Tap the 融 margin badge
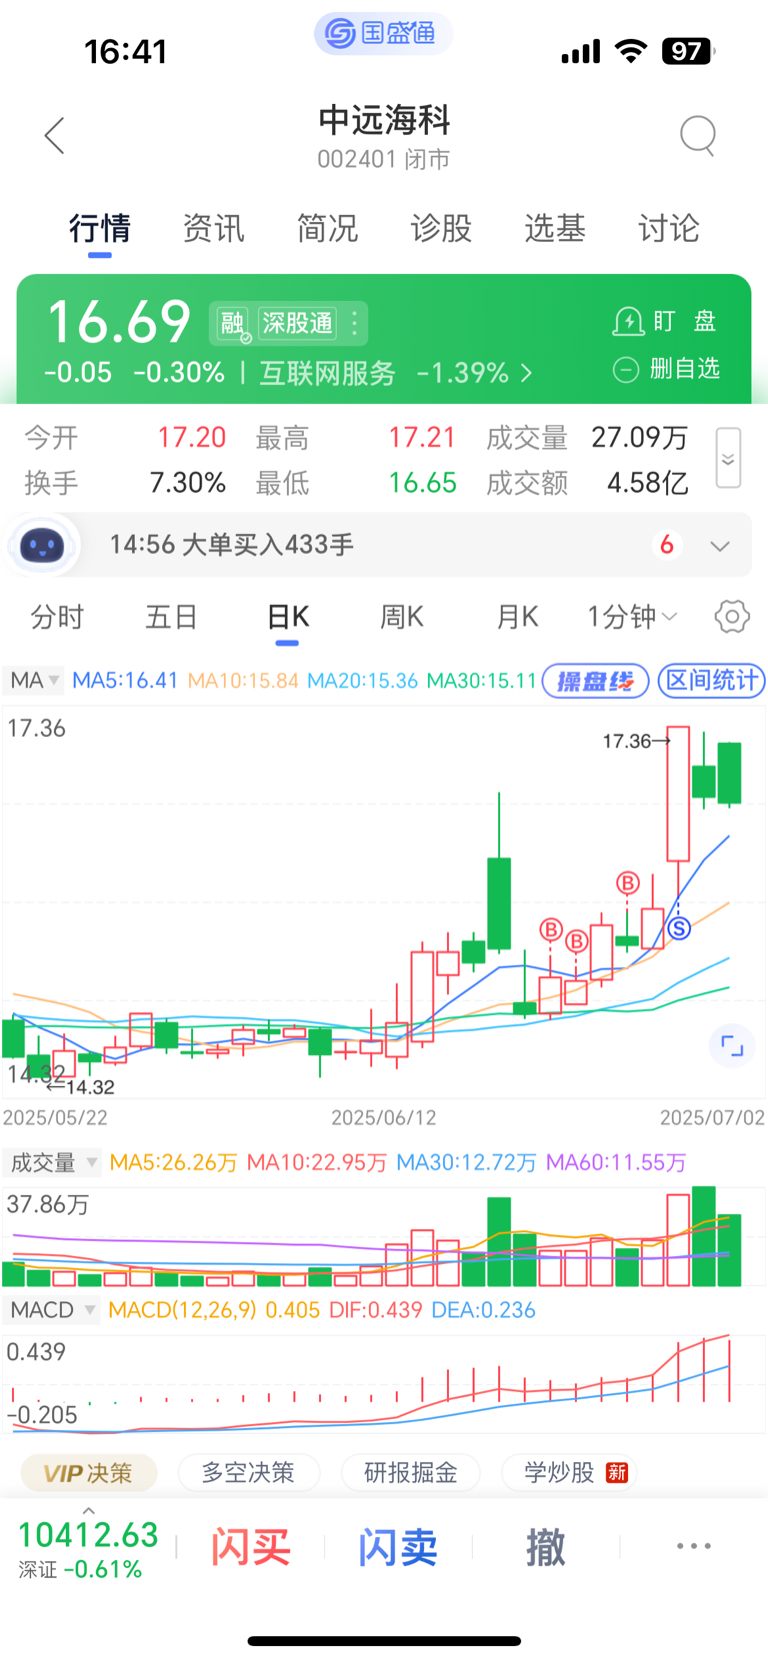 [232, 323]
